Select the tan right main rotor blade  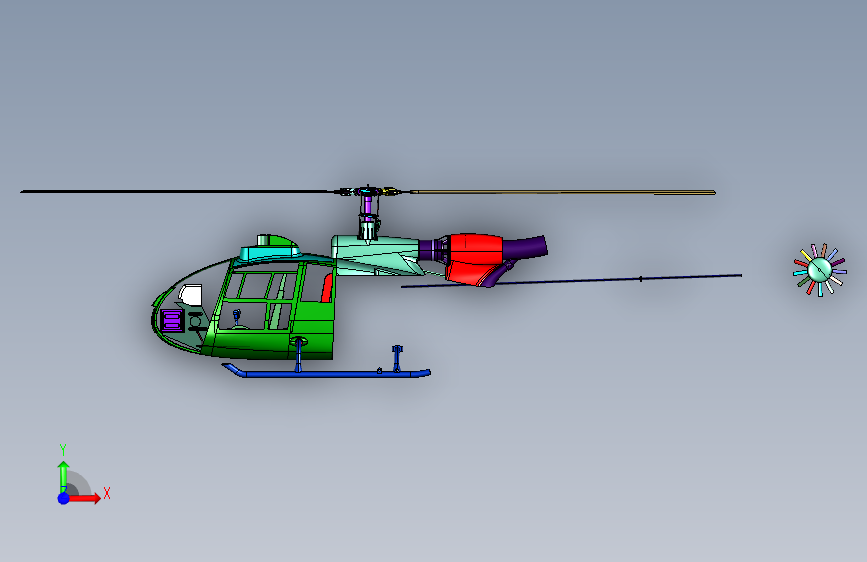point(562,192)
